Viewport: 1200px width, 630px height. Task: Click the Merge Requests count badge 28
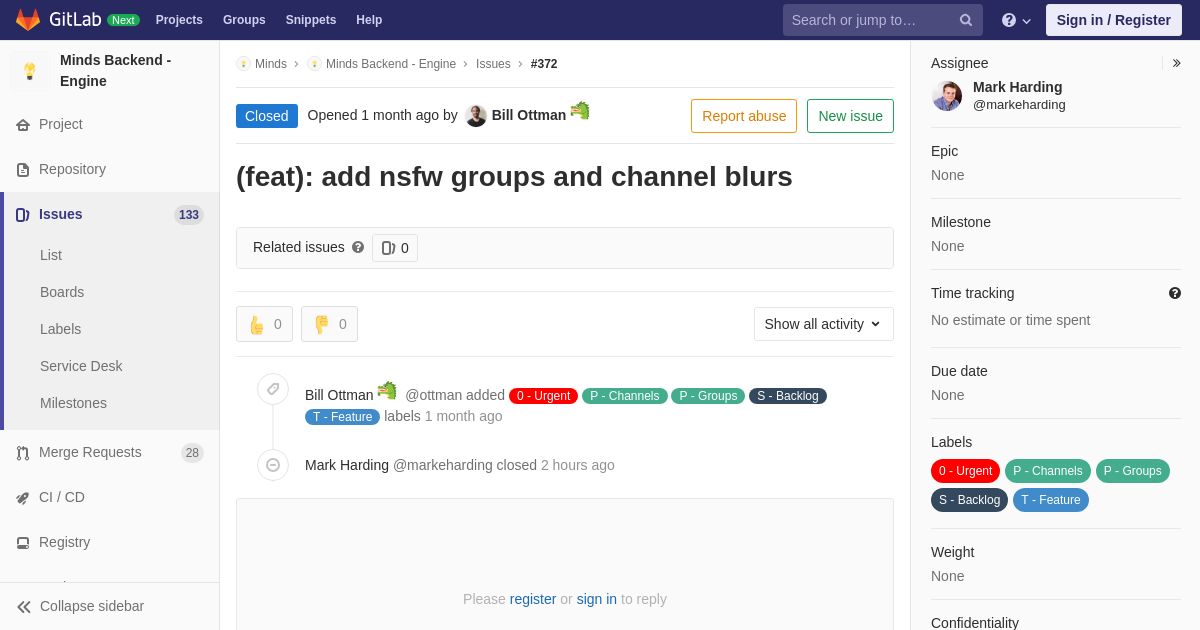coord(192,453)
